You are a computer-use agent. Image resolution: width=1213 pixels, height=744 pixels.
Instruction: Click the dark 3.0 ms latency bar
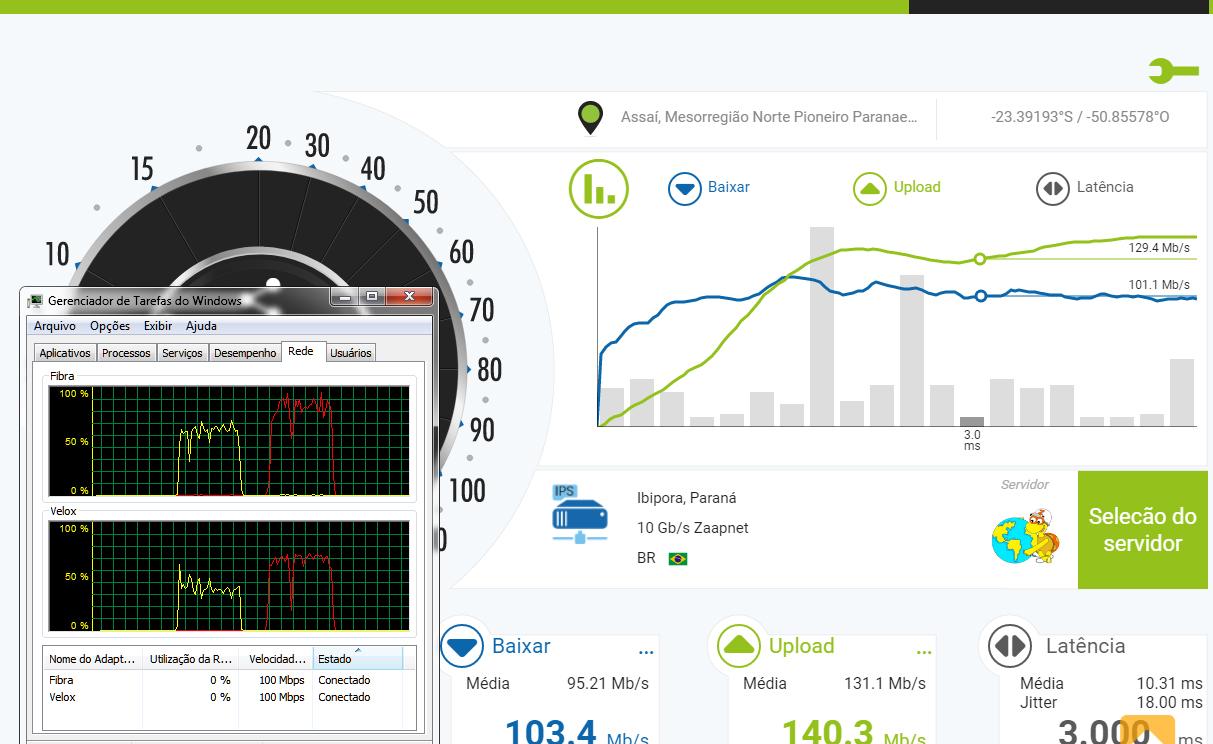pos(972,421)
